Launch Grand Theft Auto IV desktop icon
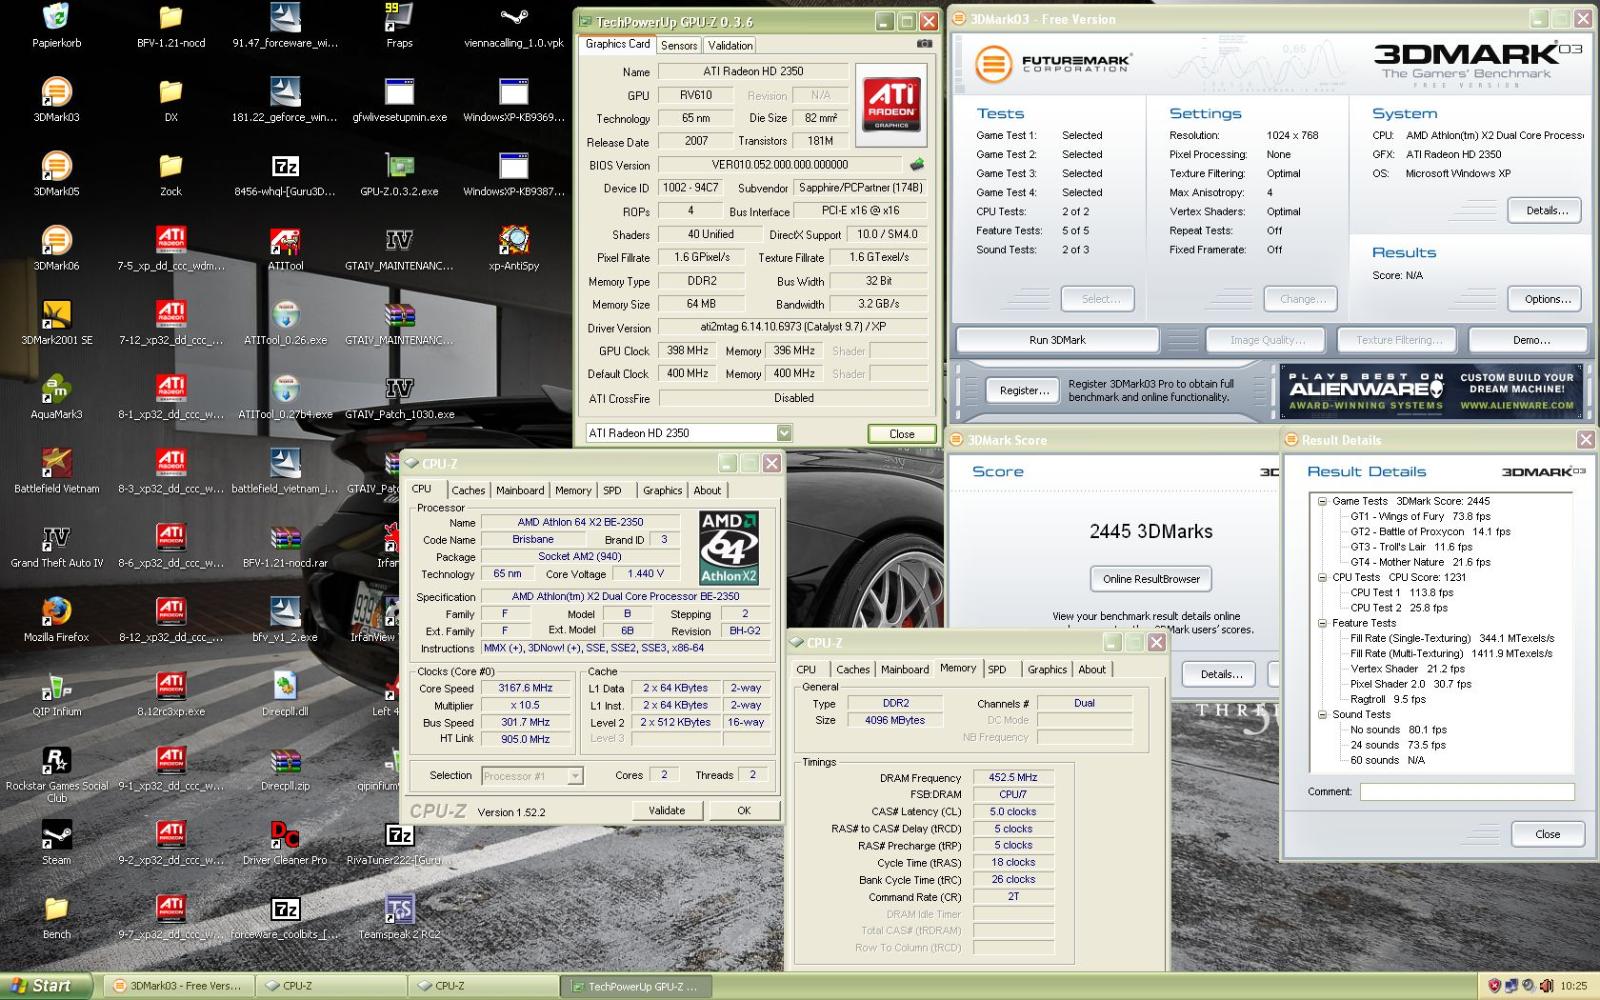This screenshot has width=1600, height=1000. coord(56,545)
